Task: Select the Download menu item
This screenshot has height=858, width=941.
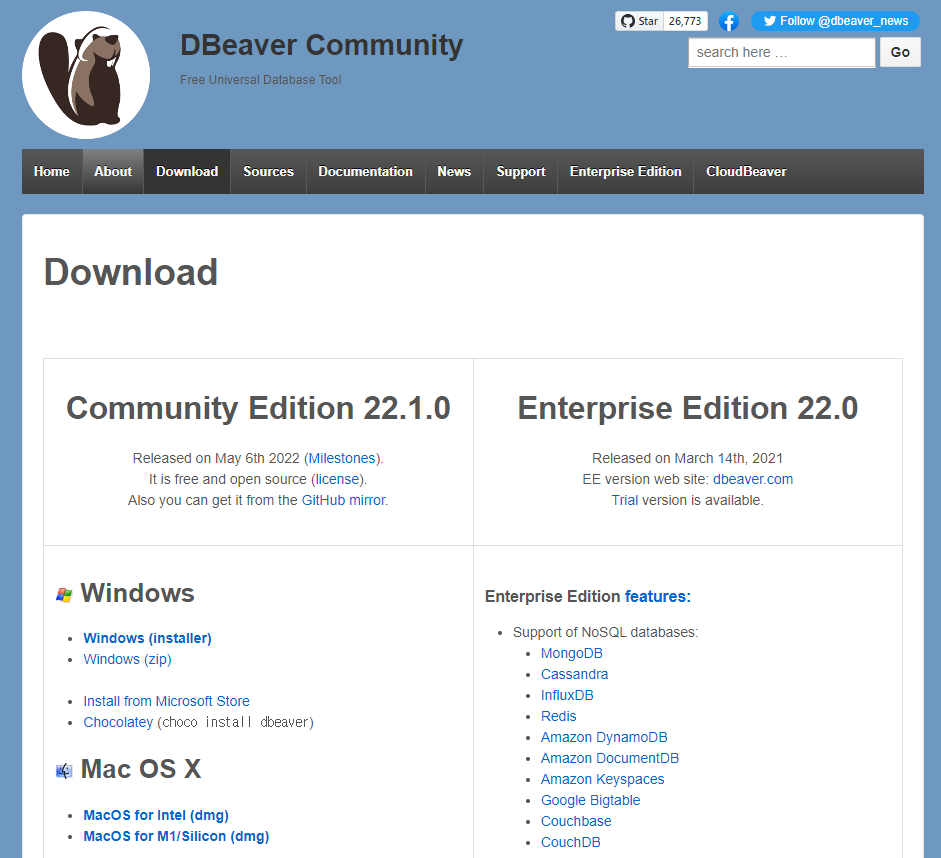Action: pos(187,172)
